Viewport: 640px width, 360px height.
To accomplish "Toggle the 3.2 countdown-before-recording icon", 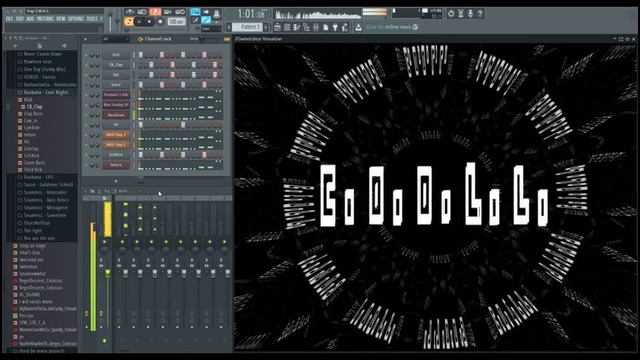I will coord(155,12).
